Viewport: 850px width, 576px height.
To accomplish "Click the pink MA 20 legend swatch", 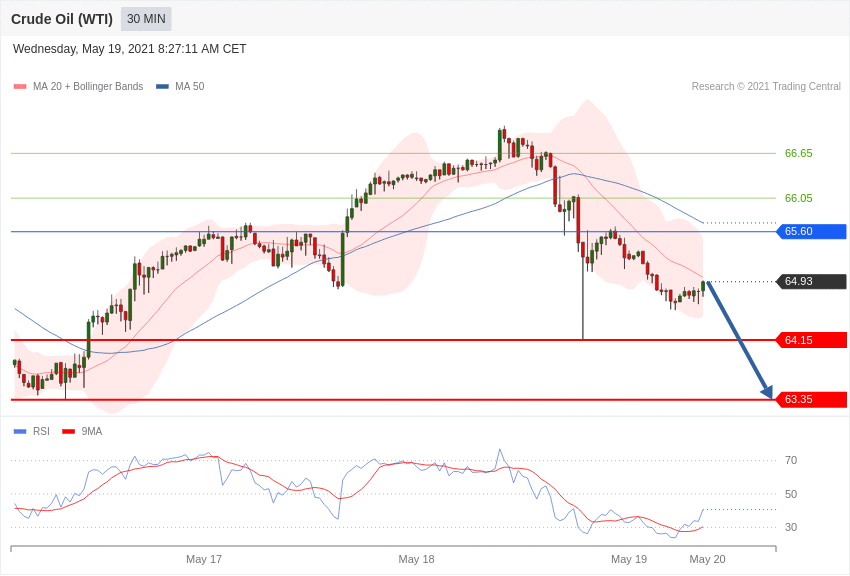I will [x=20, y=86].
